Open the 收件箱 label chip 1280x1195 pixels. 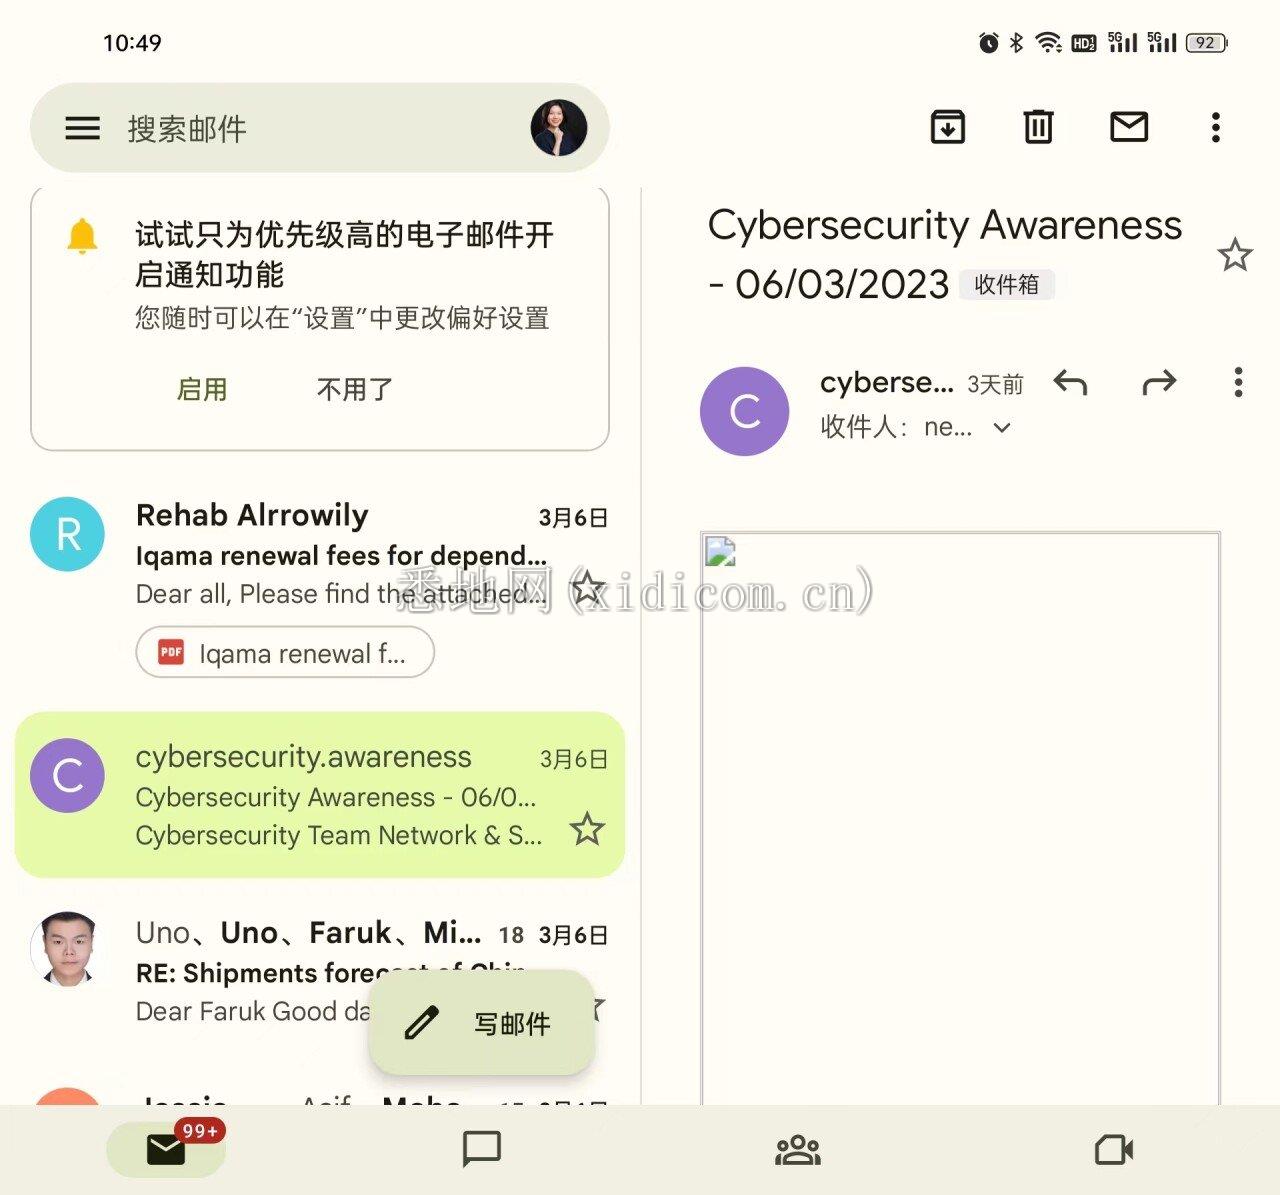[1007, 285]
